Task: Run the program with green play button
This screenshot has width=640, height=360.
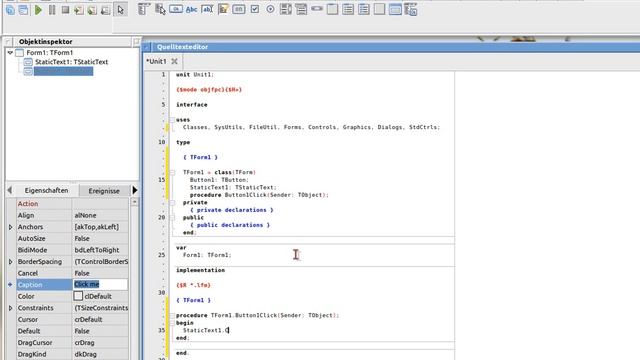Action: click(38, 10)
